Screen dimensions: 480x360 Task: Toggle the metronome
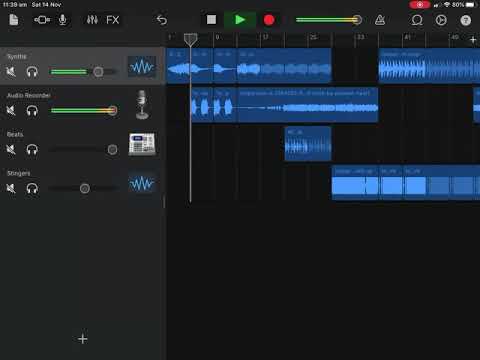(380, 20)
